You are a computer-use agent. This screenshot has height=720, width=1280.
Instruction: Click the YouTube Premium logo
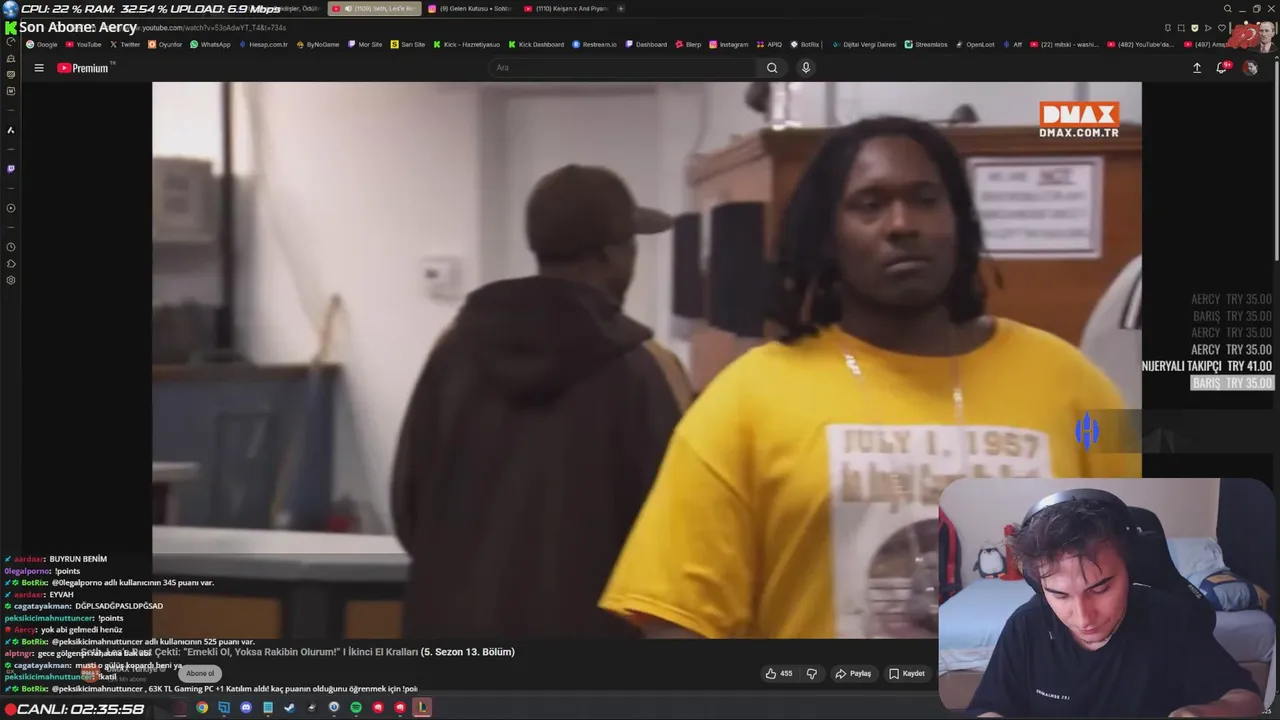(x=84, y=68)
